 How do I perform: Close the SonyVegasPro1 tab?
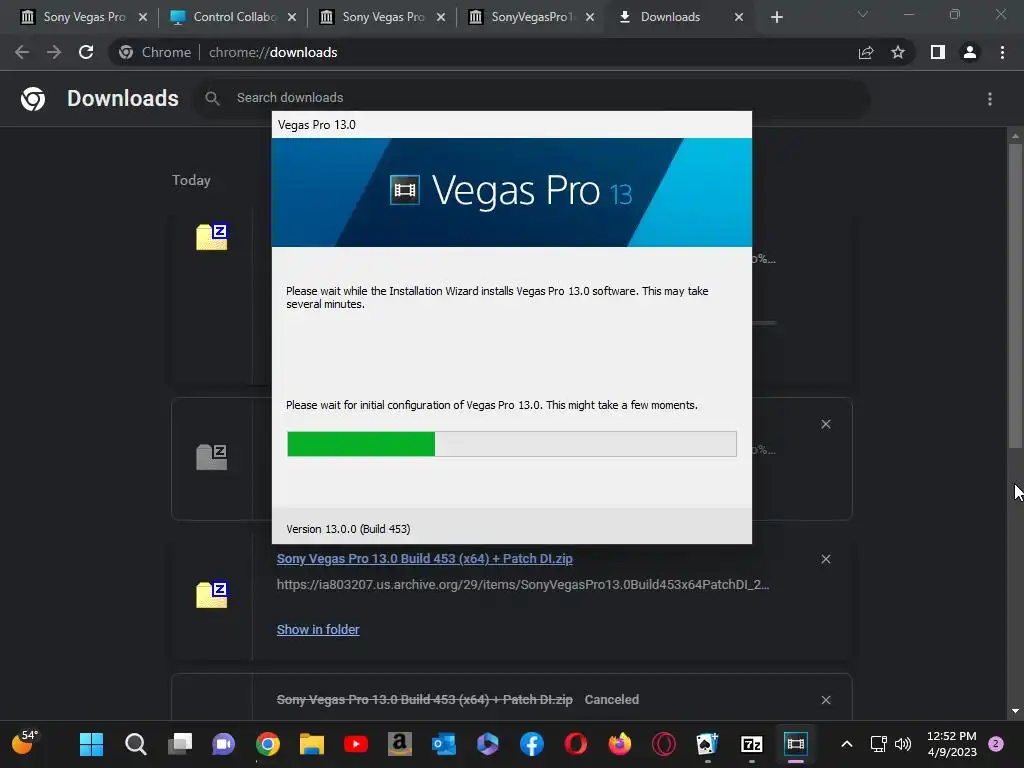590,17
